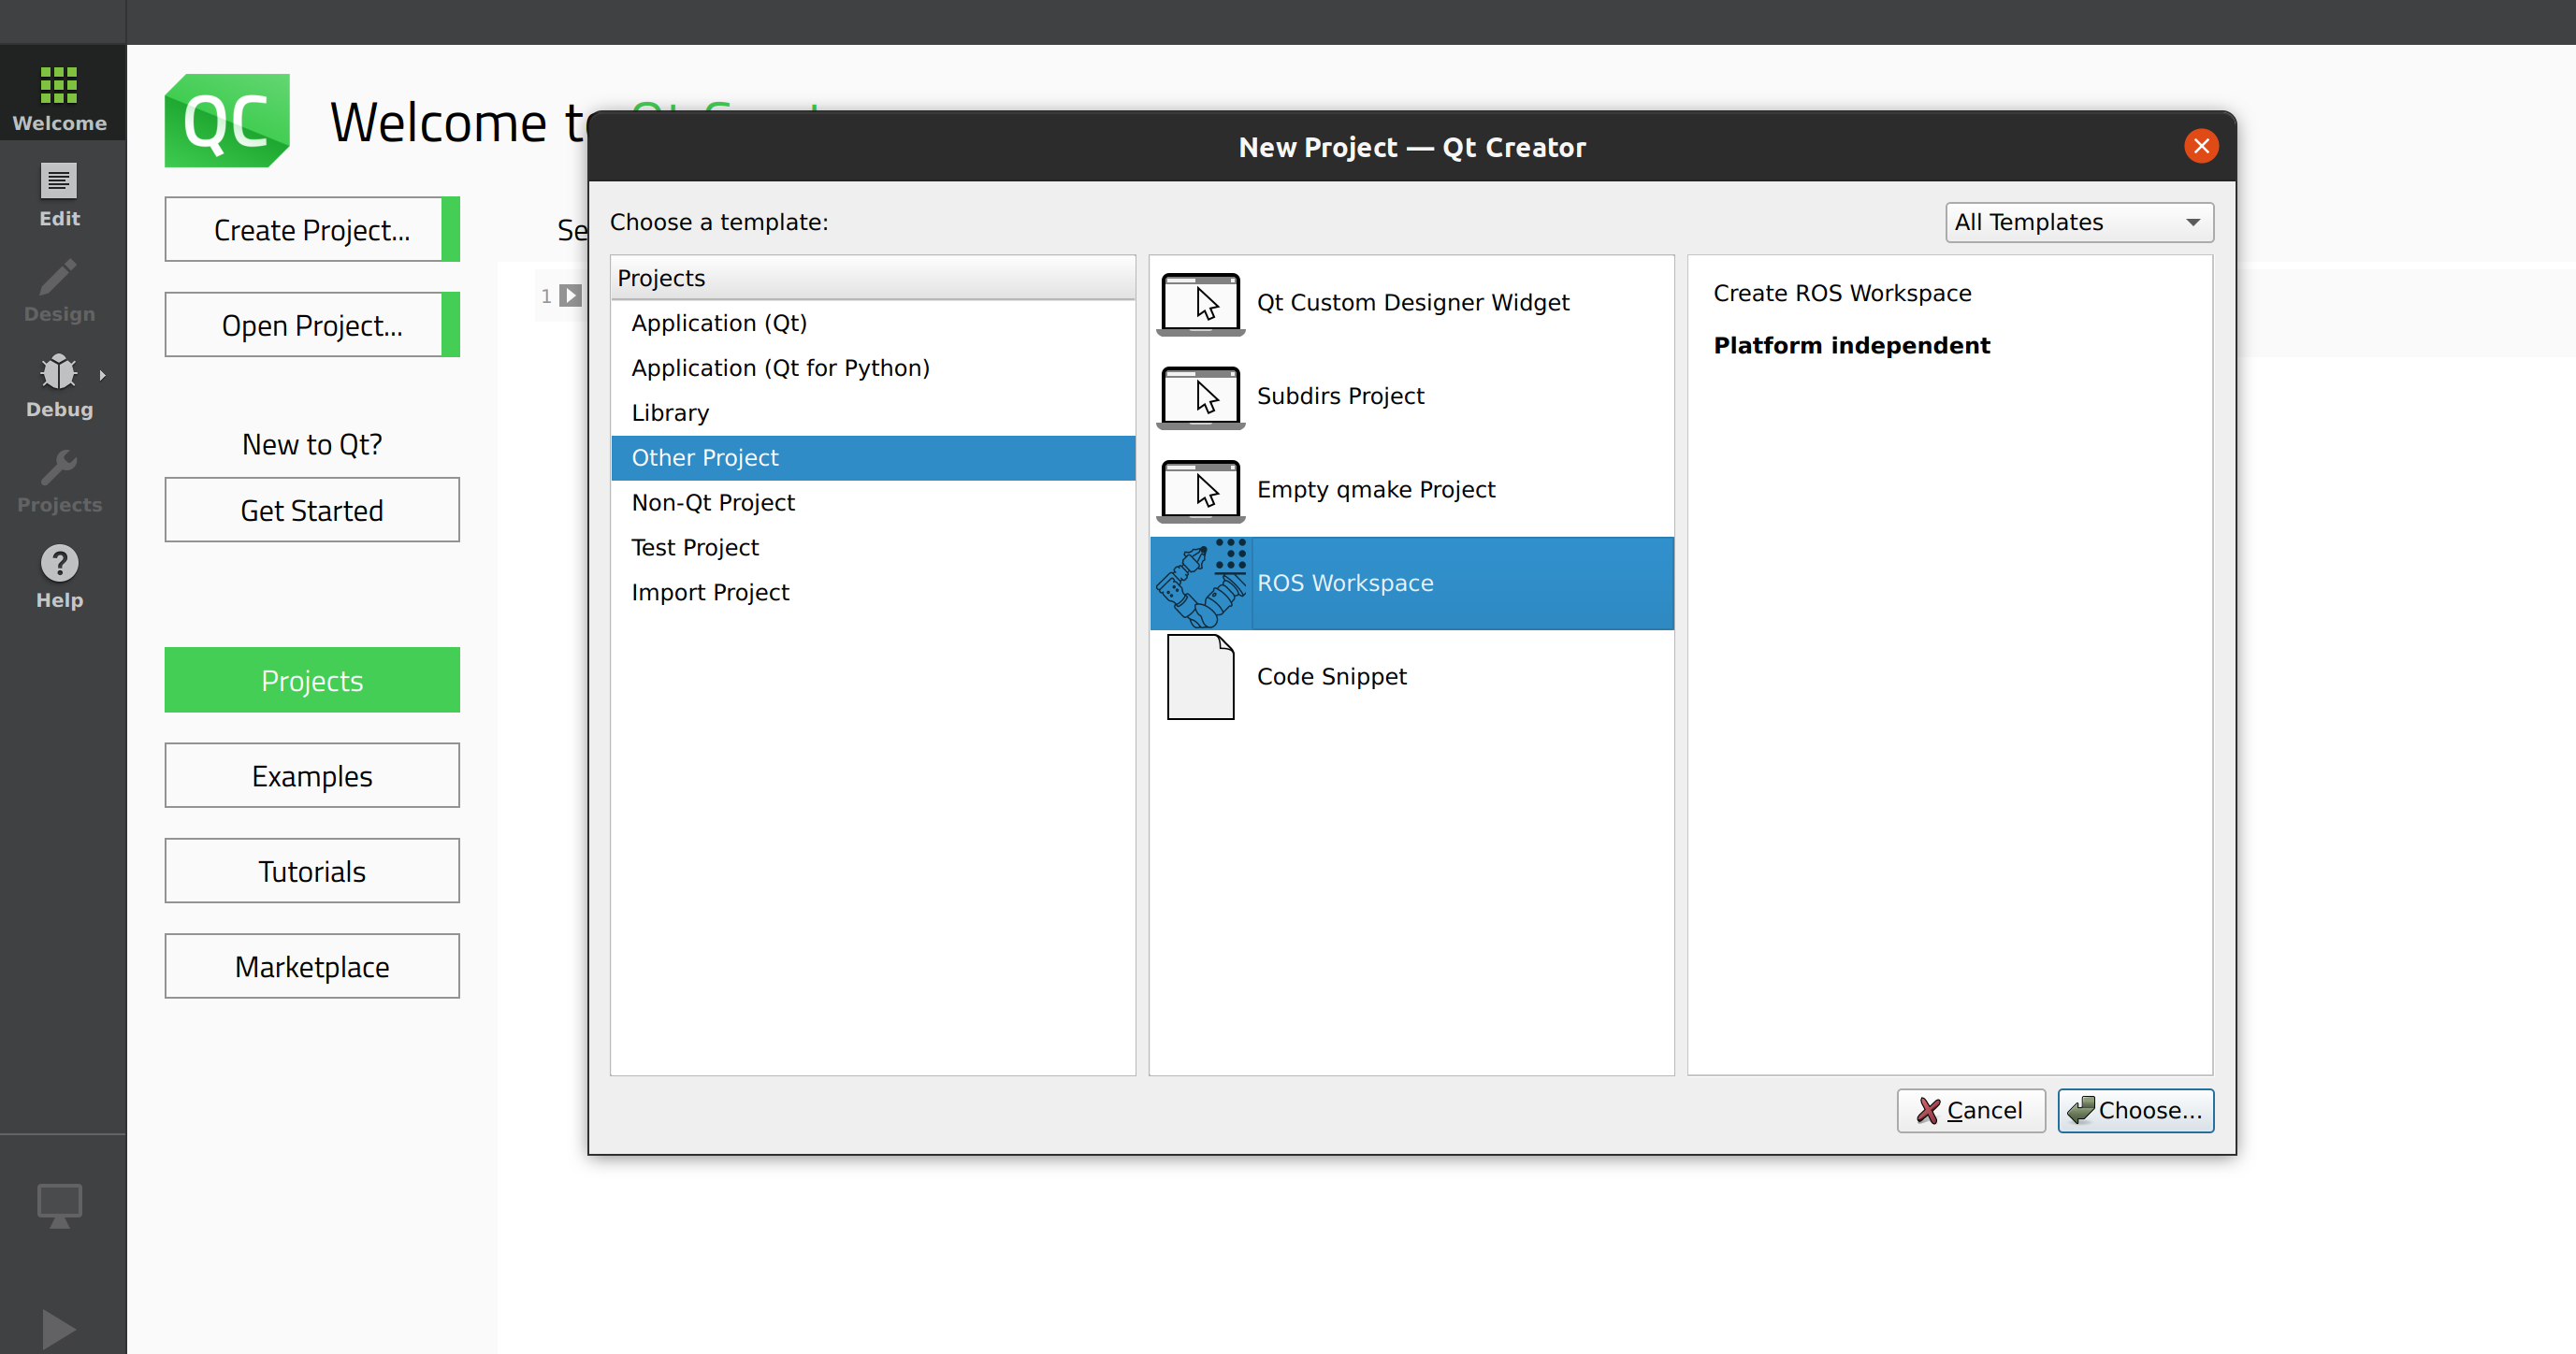This screenshot has height=1354, width=2576.
Task: Select the Non-Qt Project category
Action: tap(712, 502)
